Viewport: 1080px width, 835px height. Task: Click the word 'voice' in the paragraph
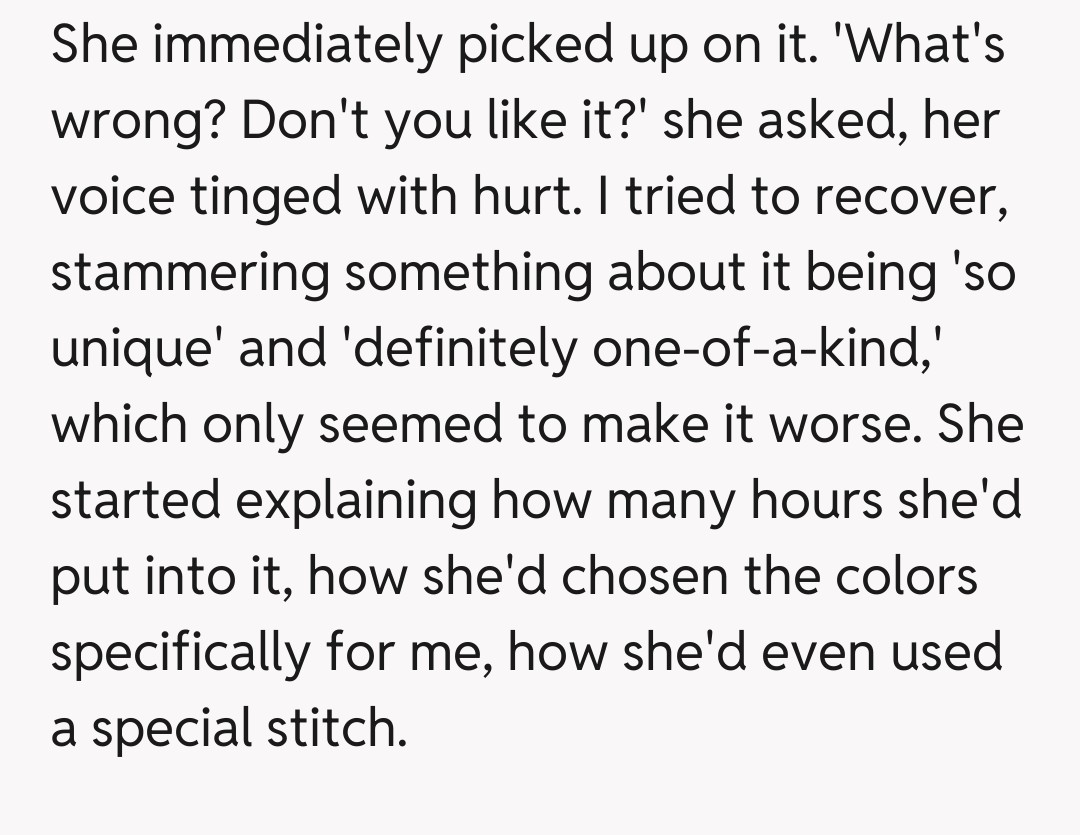click(105, 200)
